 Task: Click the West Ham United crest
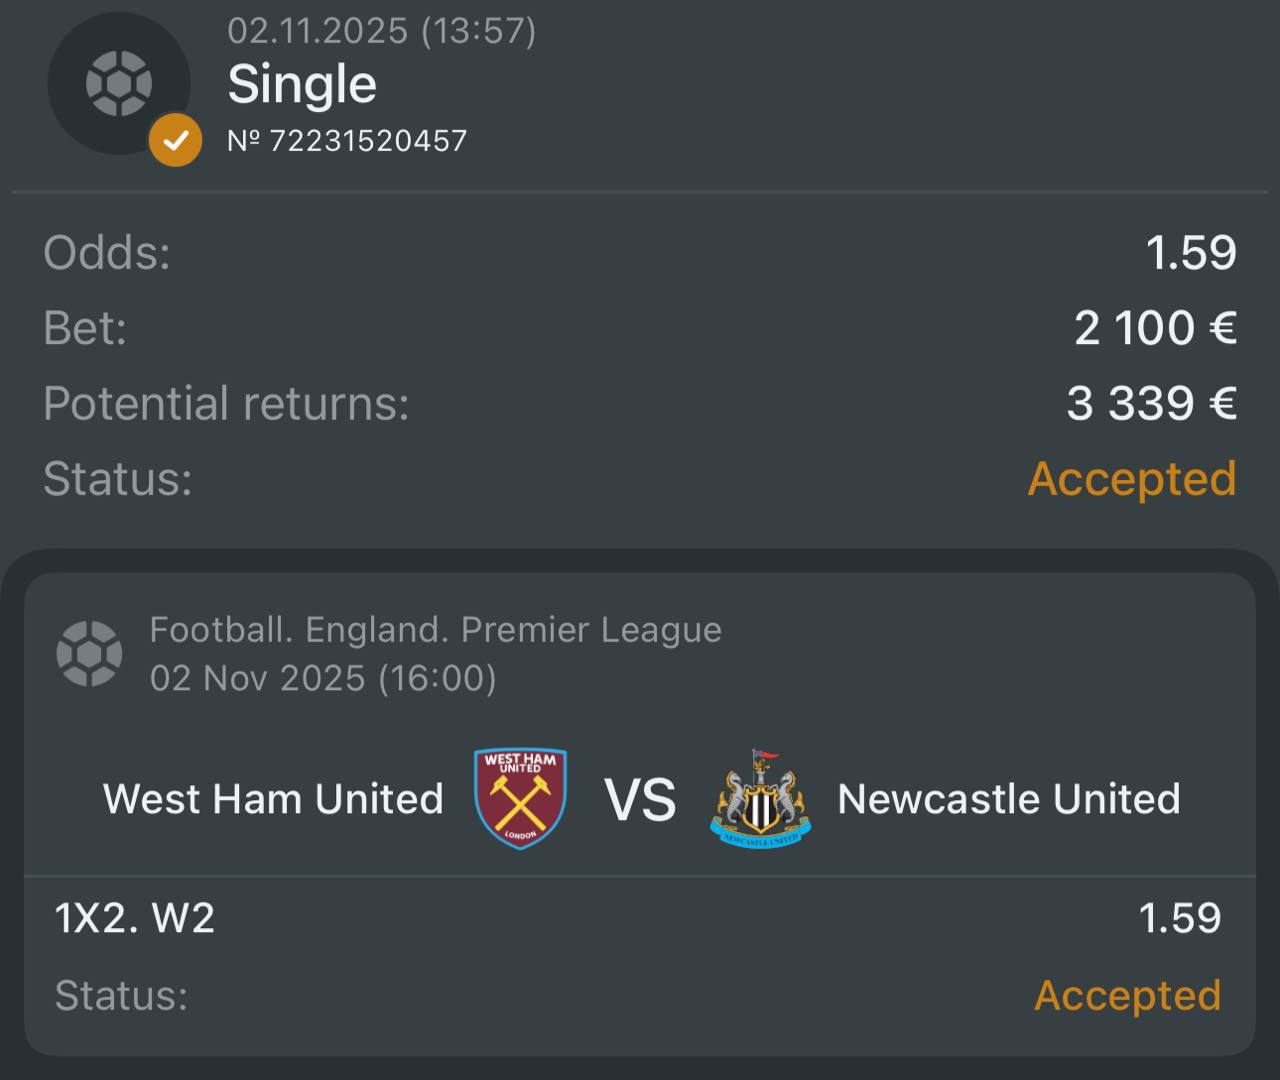coord(520,798)
